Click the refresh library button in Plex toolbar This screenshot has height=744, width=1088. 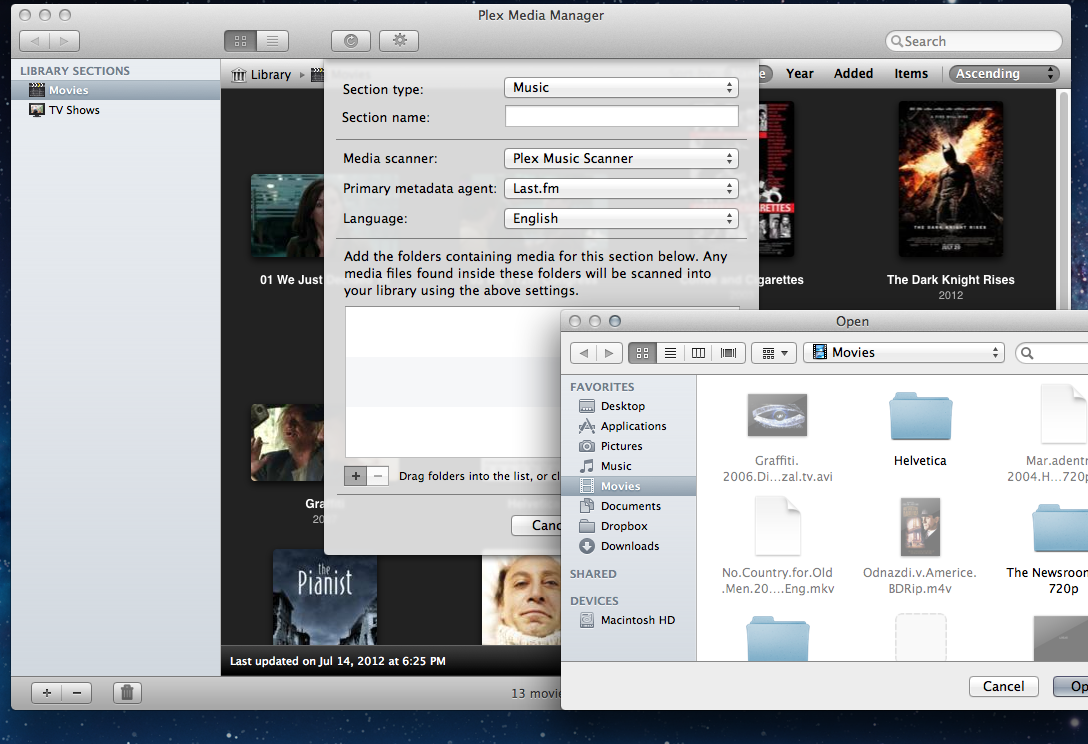pos(350,41)
